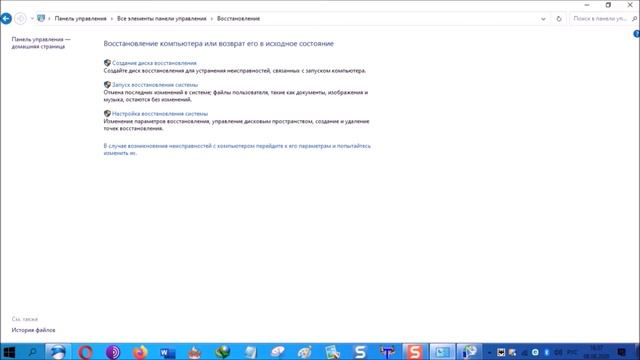Open 'Настройка восстановления системы' link
Viewport: 640px width, 360px height.
point(160,114)
